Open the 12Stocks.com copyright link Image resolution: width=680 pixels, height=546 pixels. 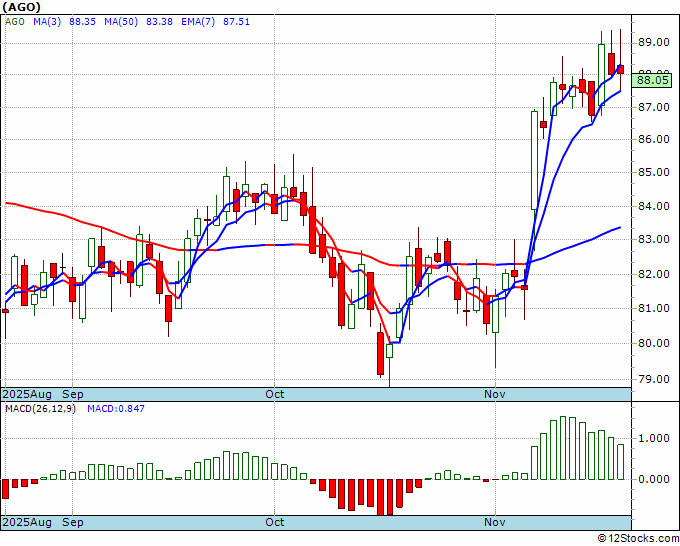click(638, 539)
